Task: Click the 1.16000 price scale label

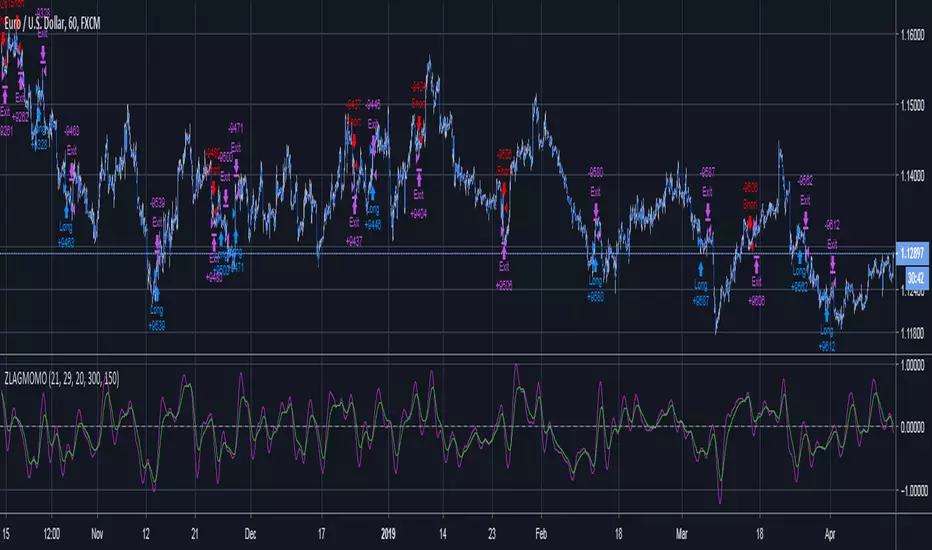Action: coord(912,35)
